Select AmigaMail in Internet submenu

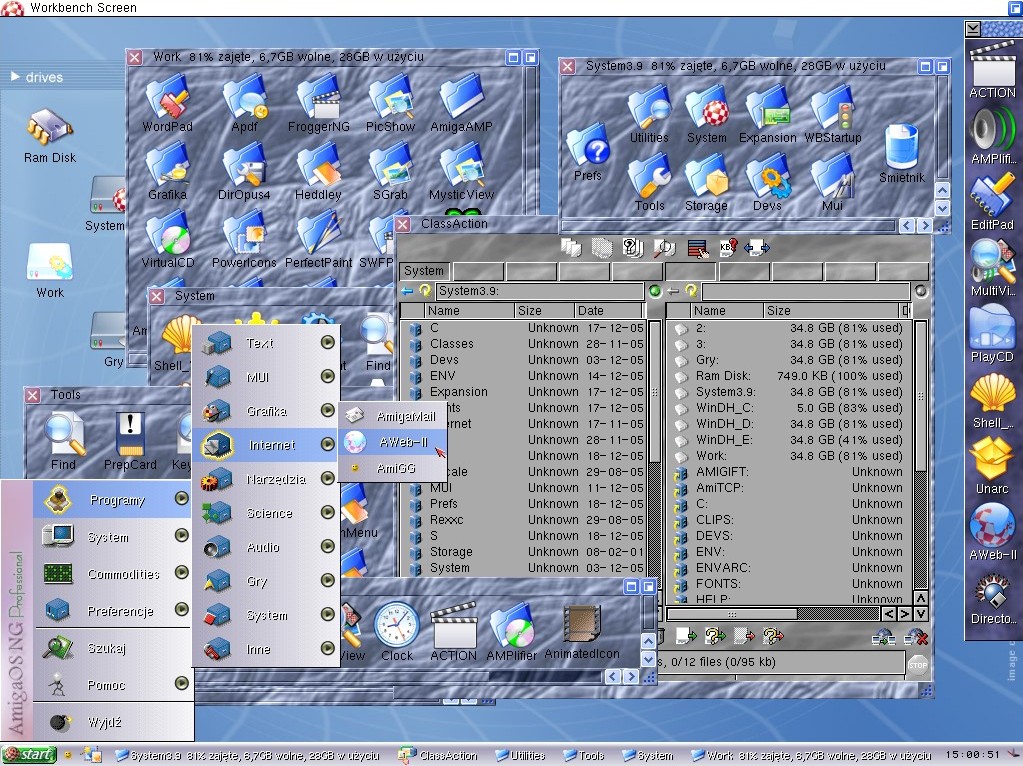coord(393,416)
